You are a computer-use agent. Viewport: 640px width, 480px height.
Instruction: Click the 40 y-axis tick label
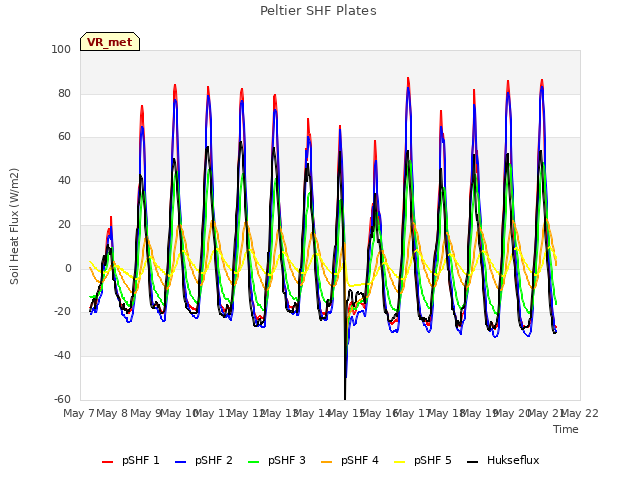tap(64, 180)
